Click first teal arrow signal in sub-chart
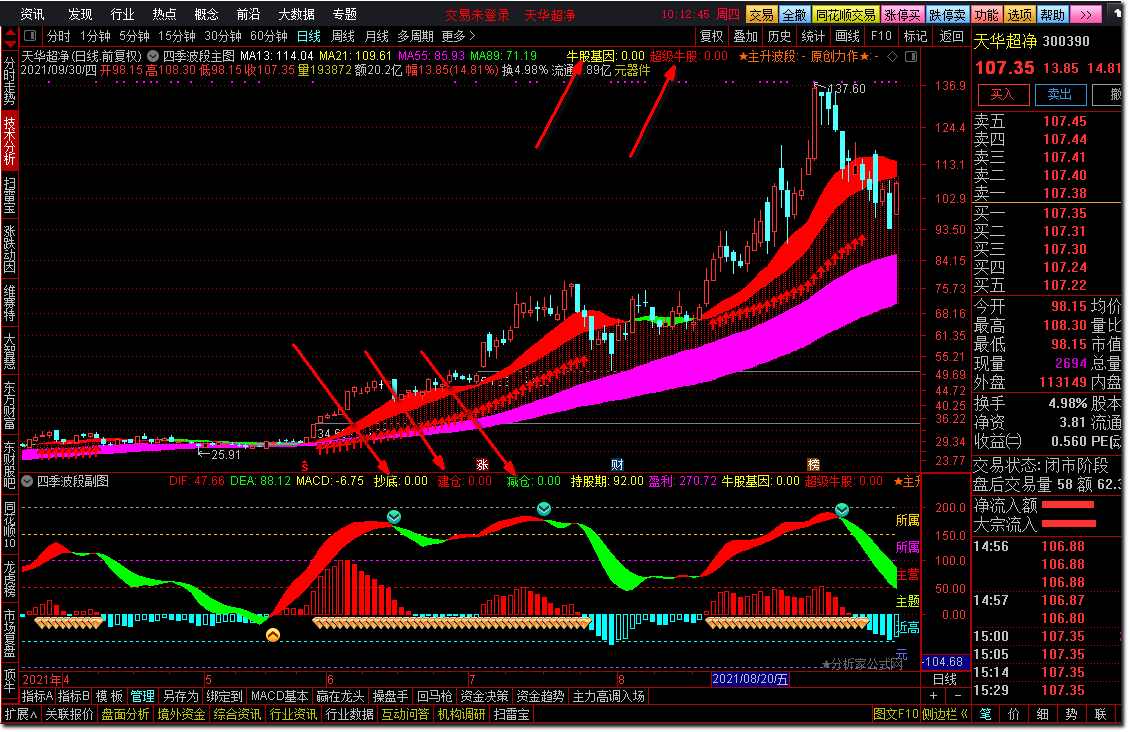This screenshot has width=1130, height=732. click(393, 517)
